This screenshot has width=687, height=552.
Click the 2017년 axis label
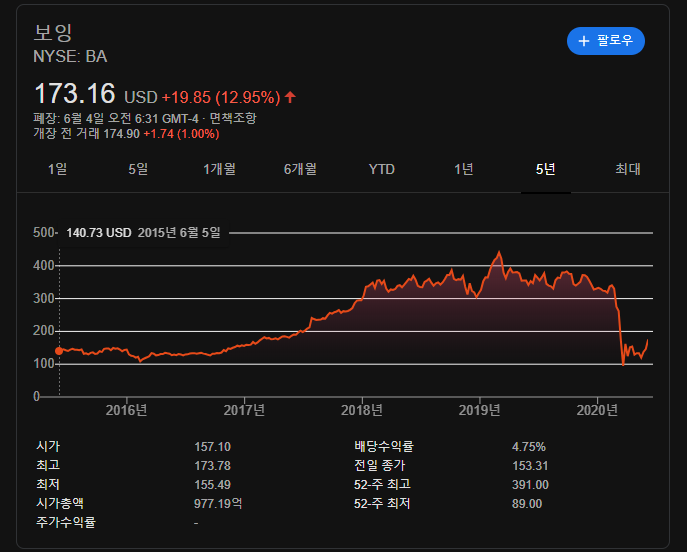pos(244,410)
